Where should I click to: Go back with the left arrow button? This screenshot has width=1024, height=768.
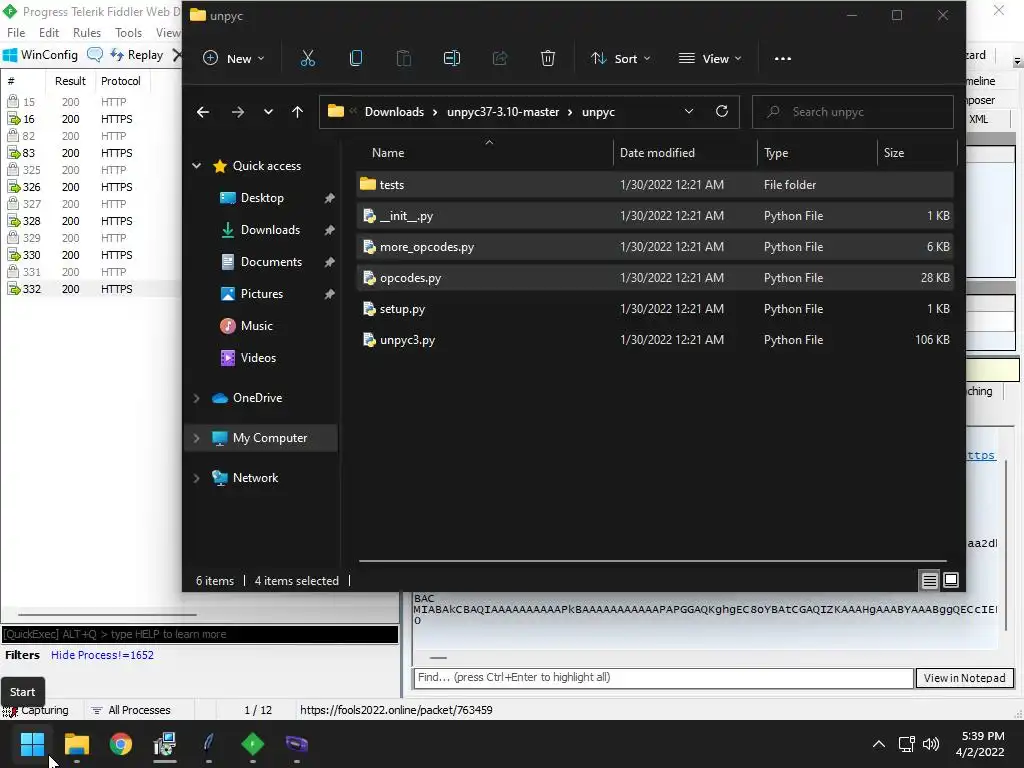203,112
